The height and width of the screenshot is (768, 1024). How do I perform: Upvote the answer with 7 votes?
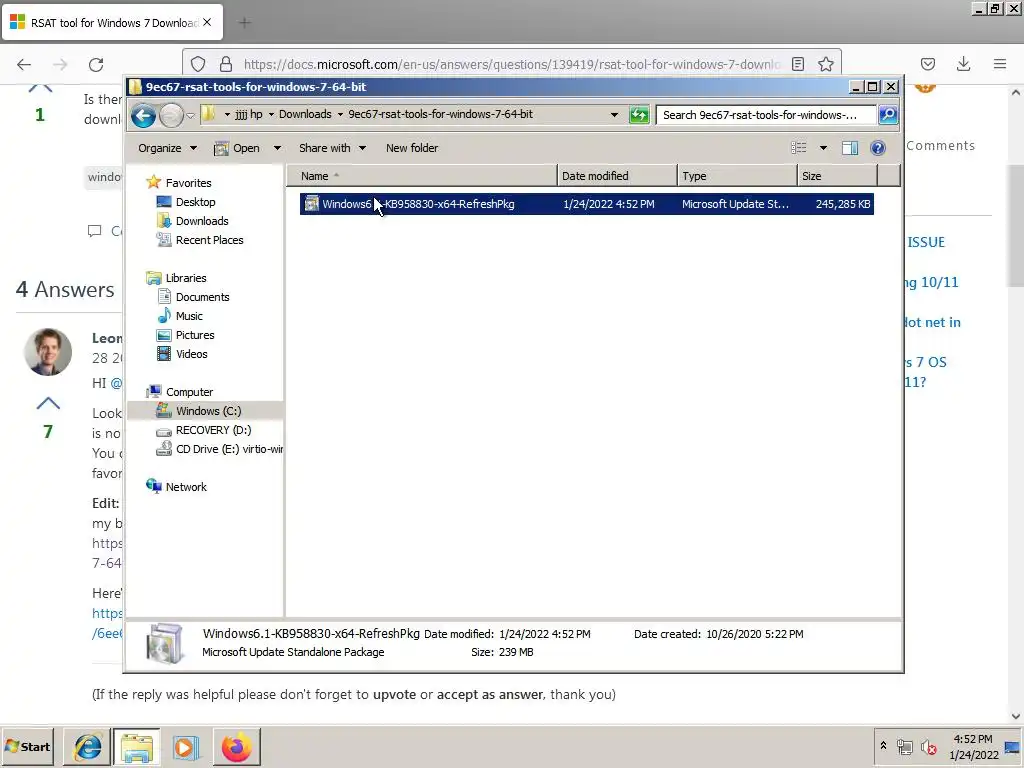[48, 404]
